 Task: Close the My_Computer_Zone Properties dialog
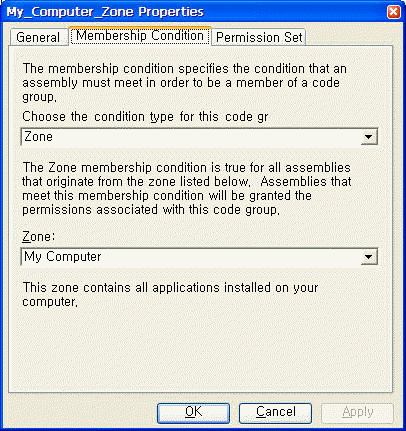point(393,12)
